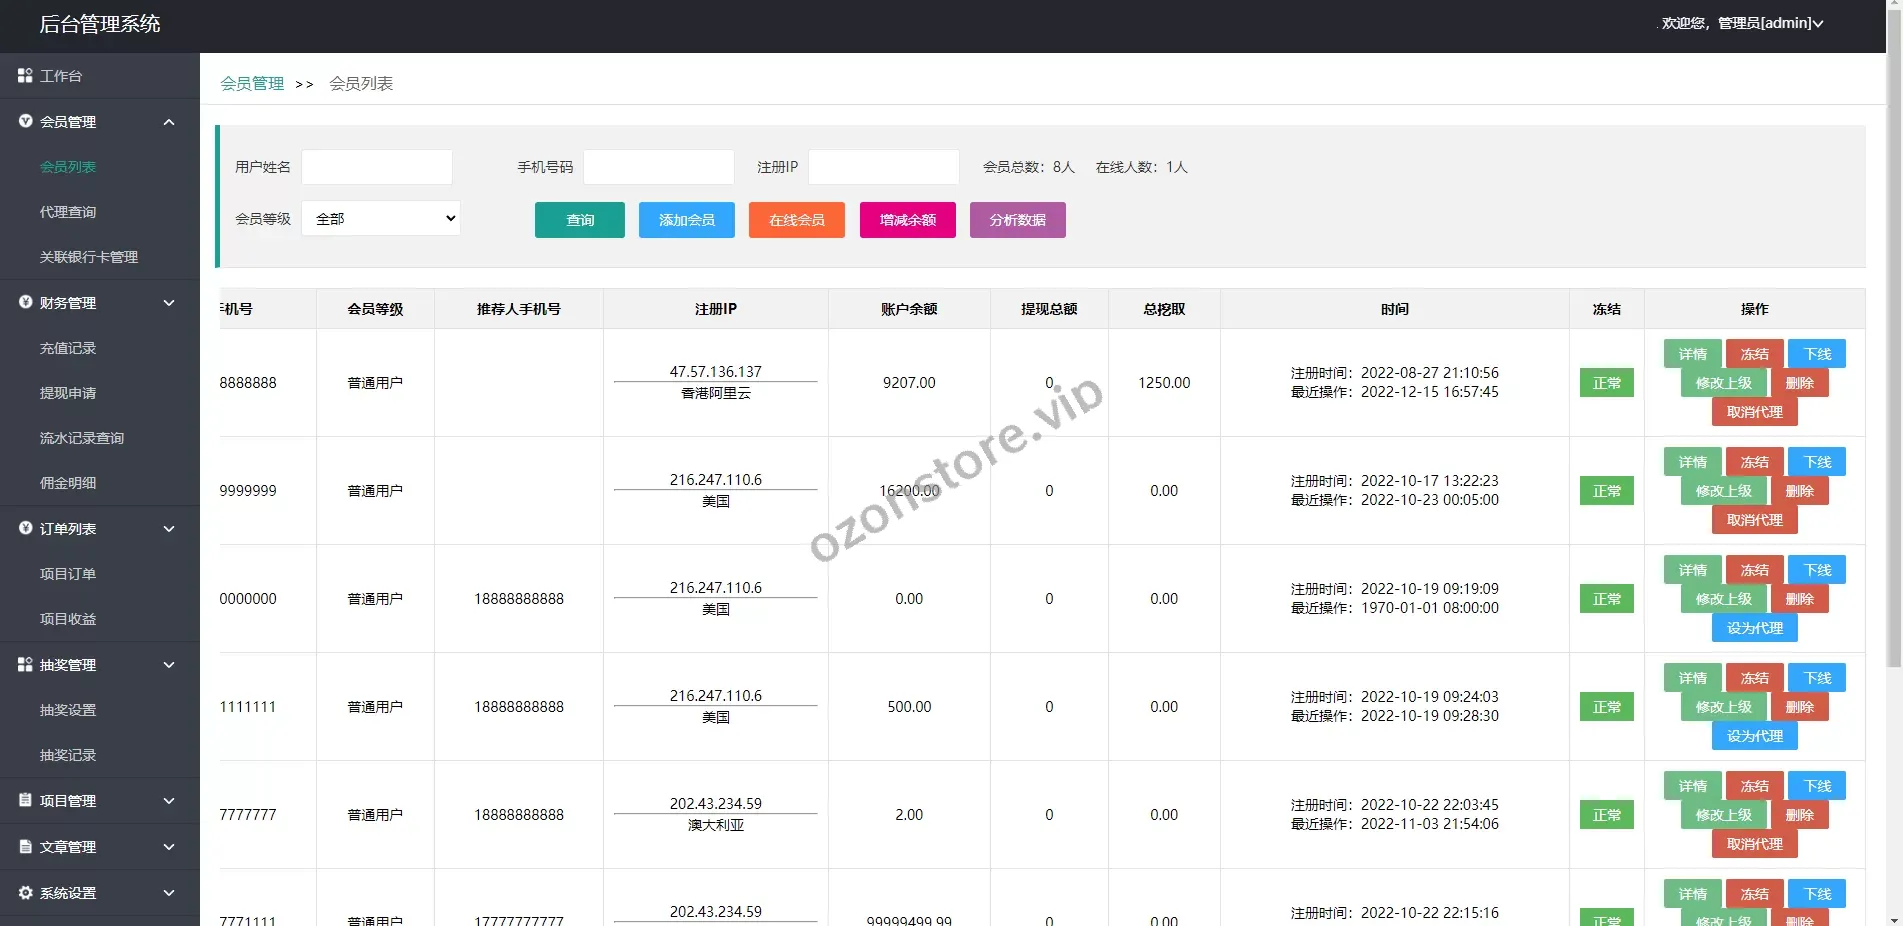
Task: Click the 正常 status badge in first row
Action: 1606,383
